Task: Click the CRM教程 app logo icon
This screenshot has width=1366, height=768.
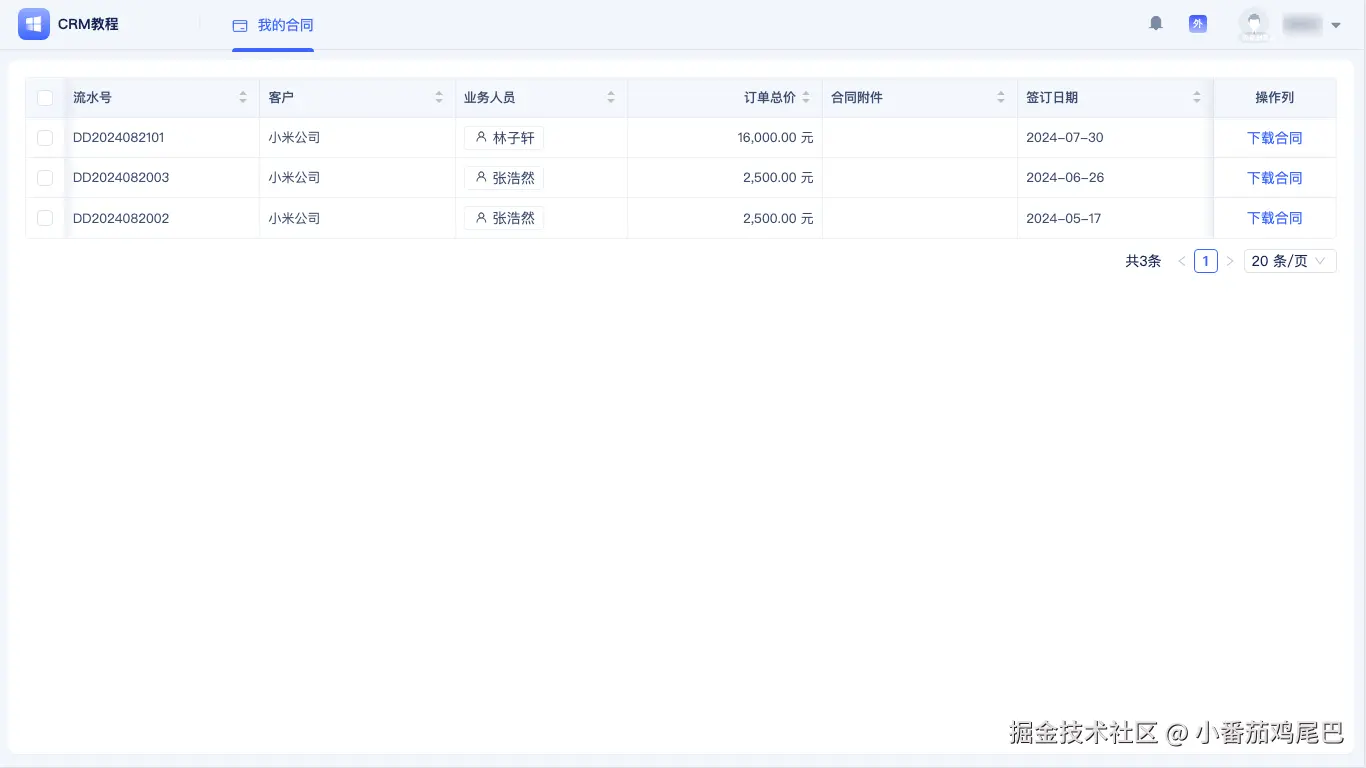Action: click(x=34, y=24)
